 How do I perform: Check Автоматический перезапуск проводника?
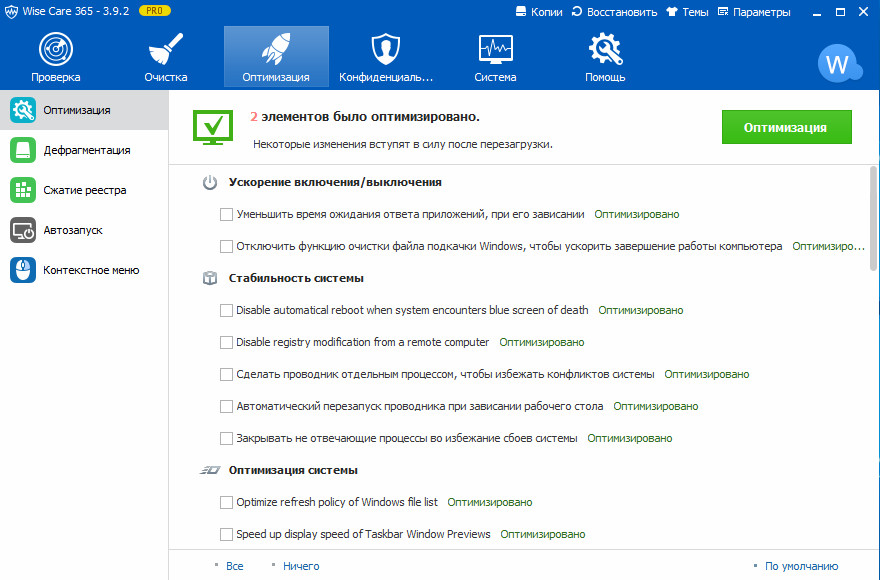(226, 407)
